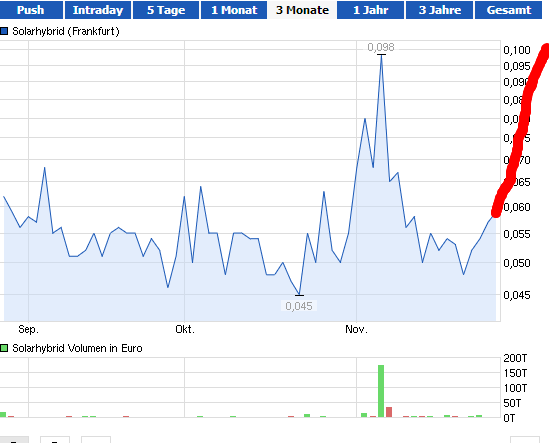Image resolution: width=549 pixels, height=443 pixels.
Task: Click the 0,055 price axis value
Action: point(517,234)
